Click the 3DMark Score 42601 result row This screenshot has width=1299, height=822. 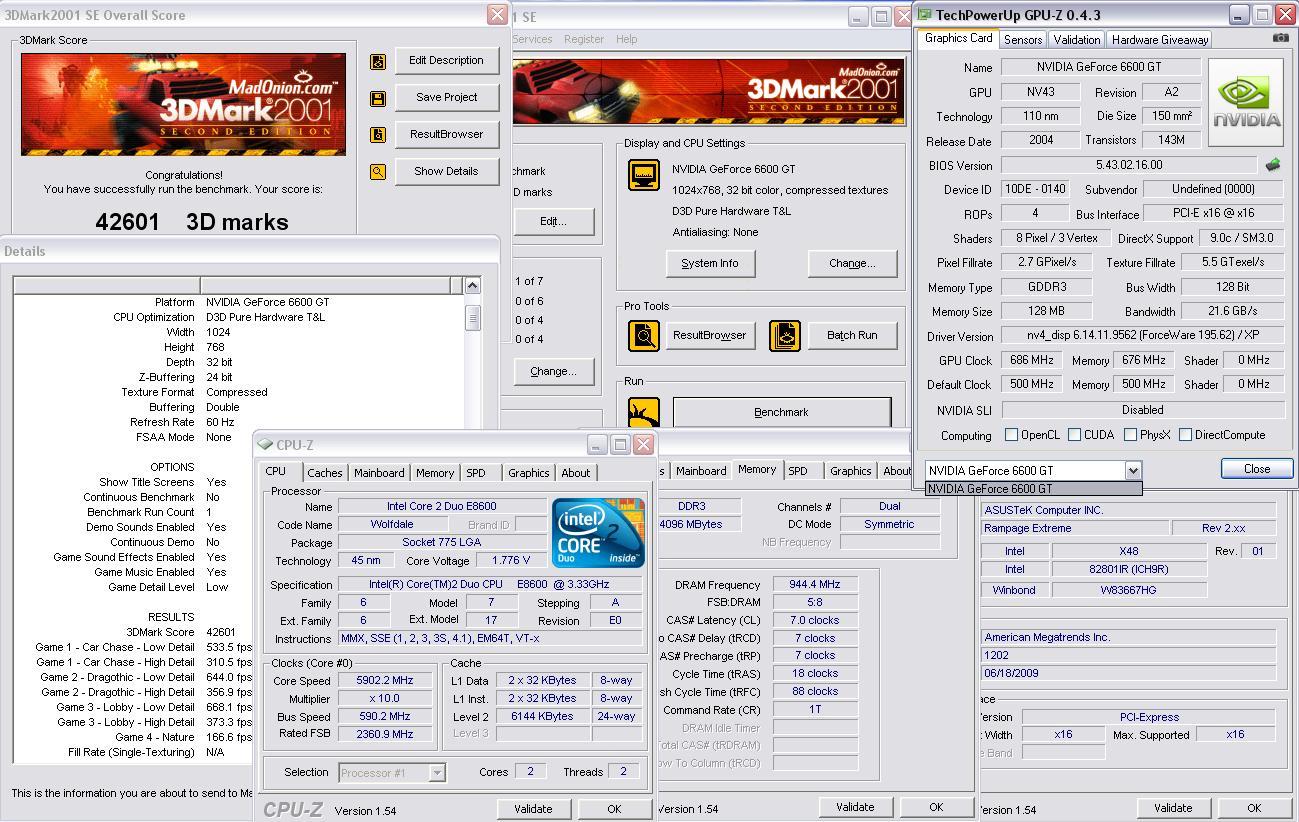[x=133, y=632]
